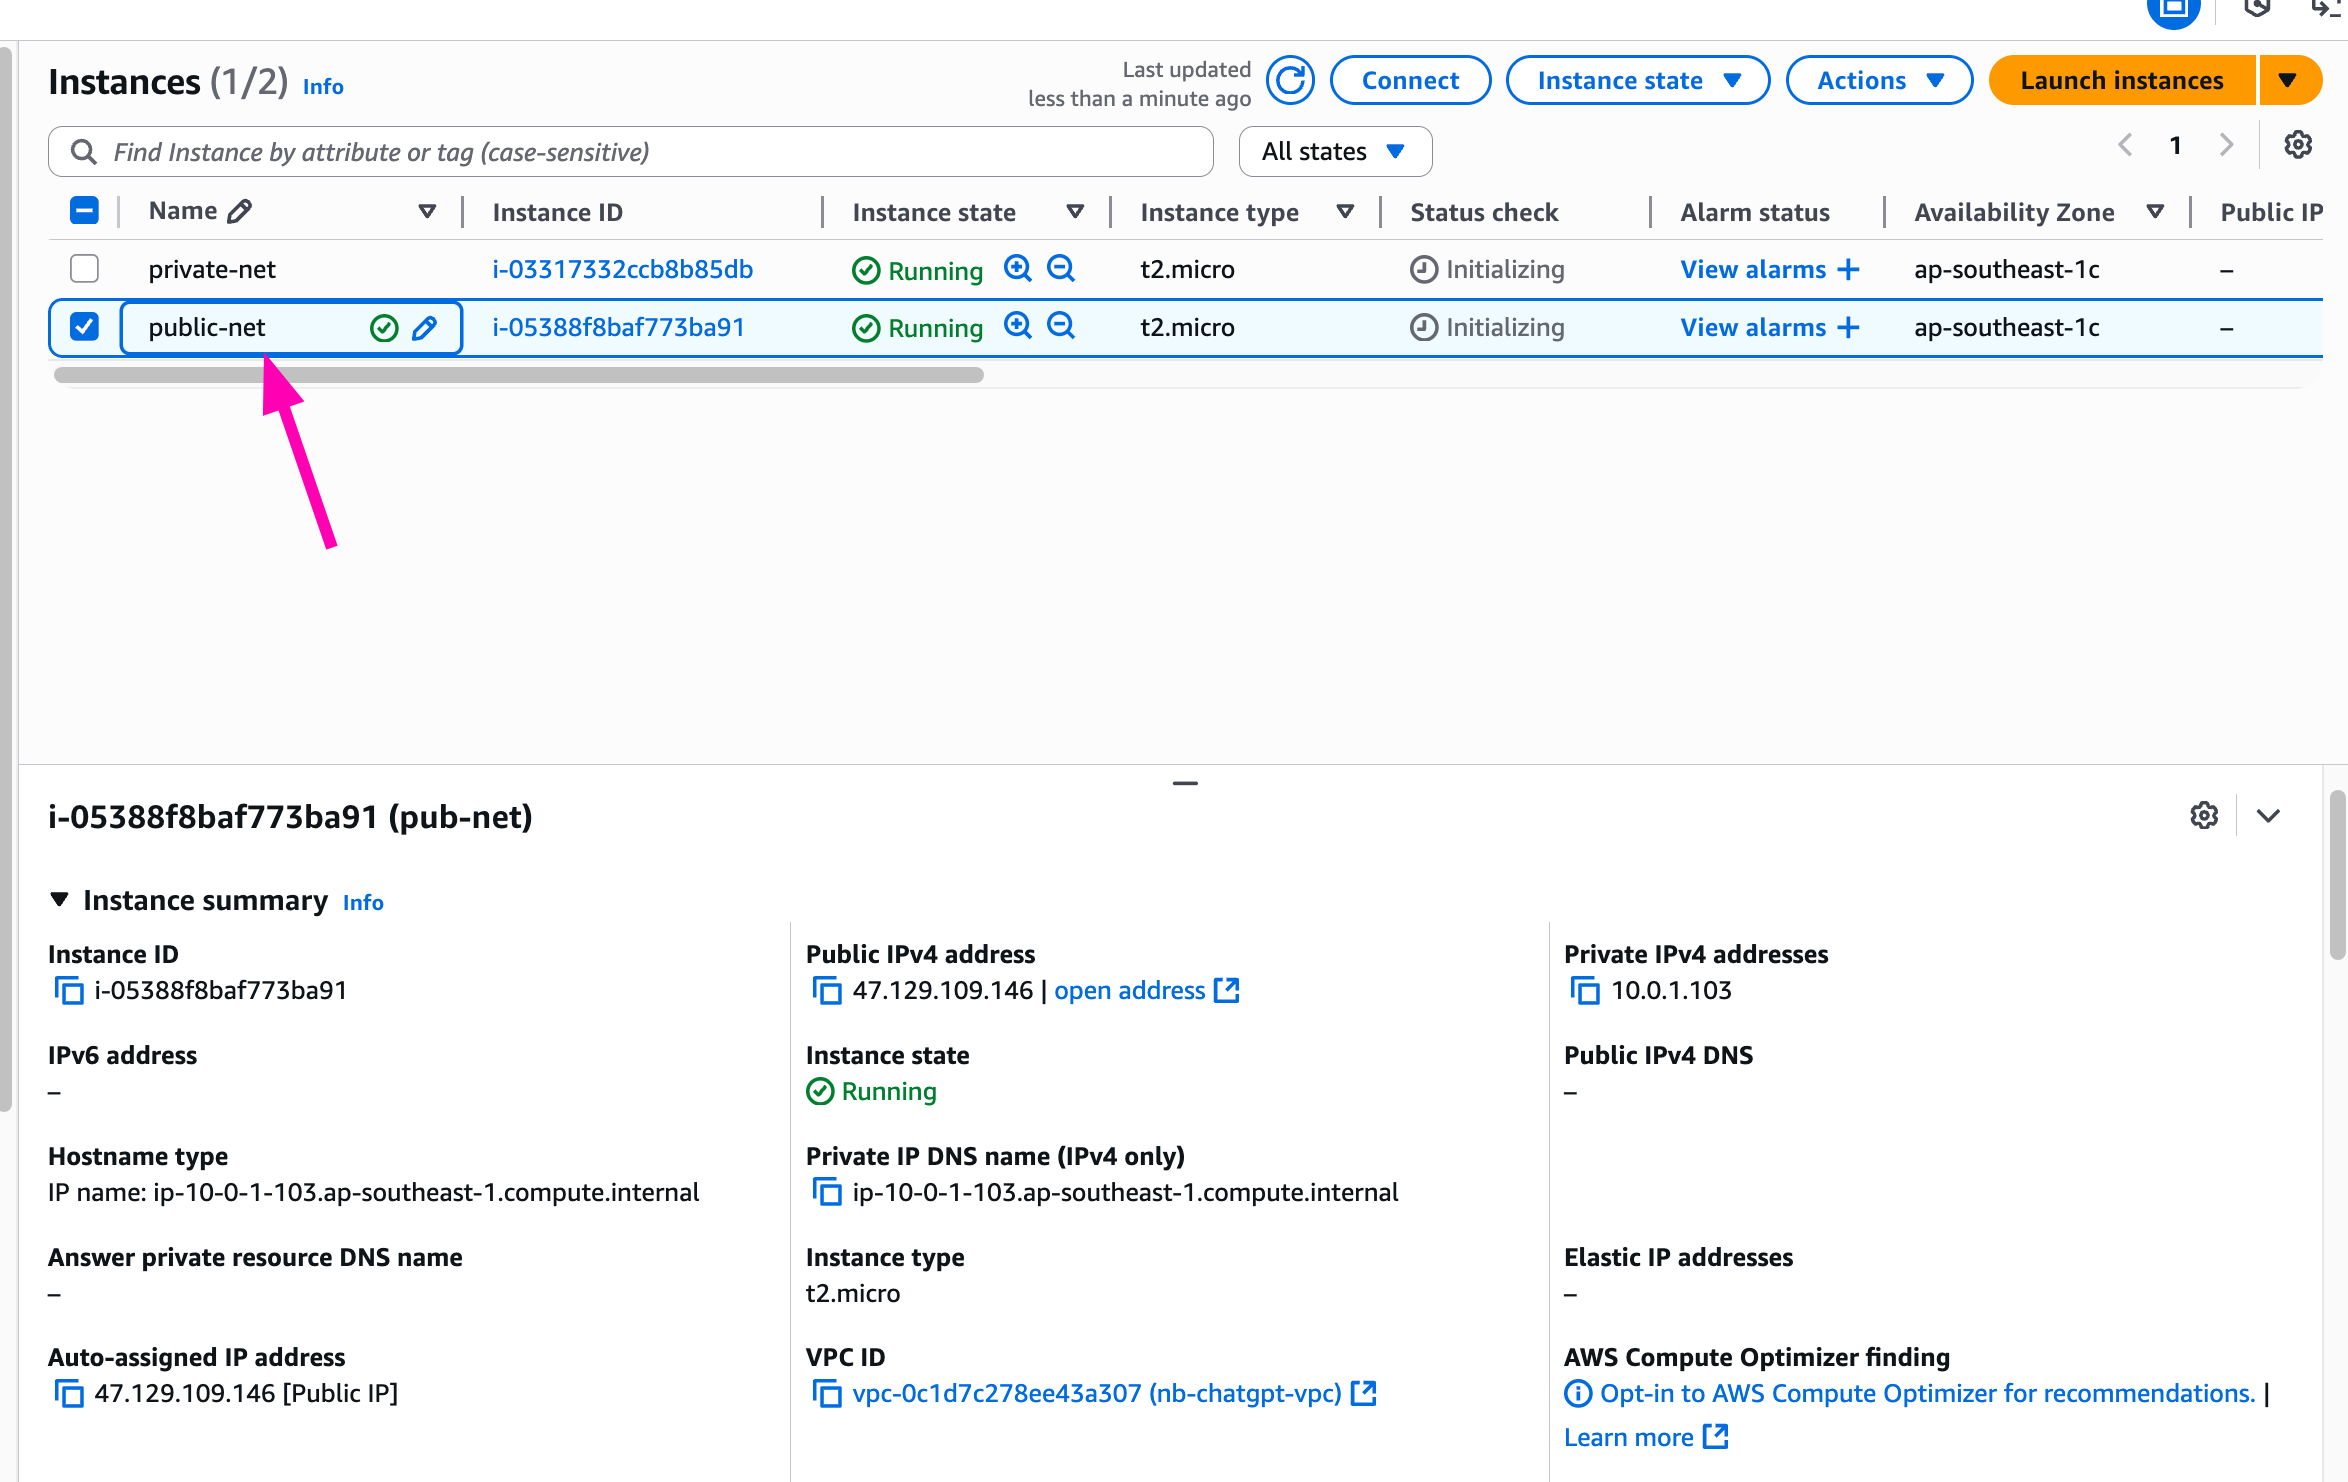Open instance link i-03317332ccb8b85db
Viewport: 2348px width, 1482px height.
622,269
